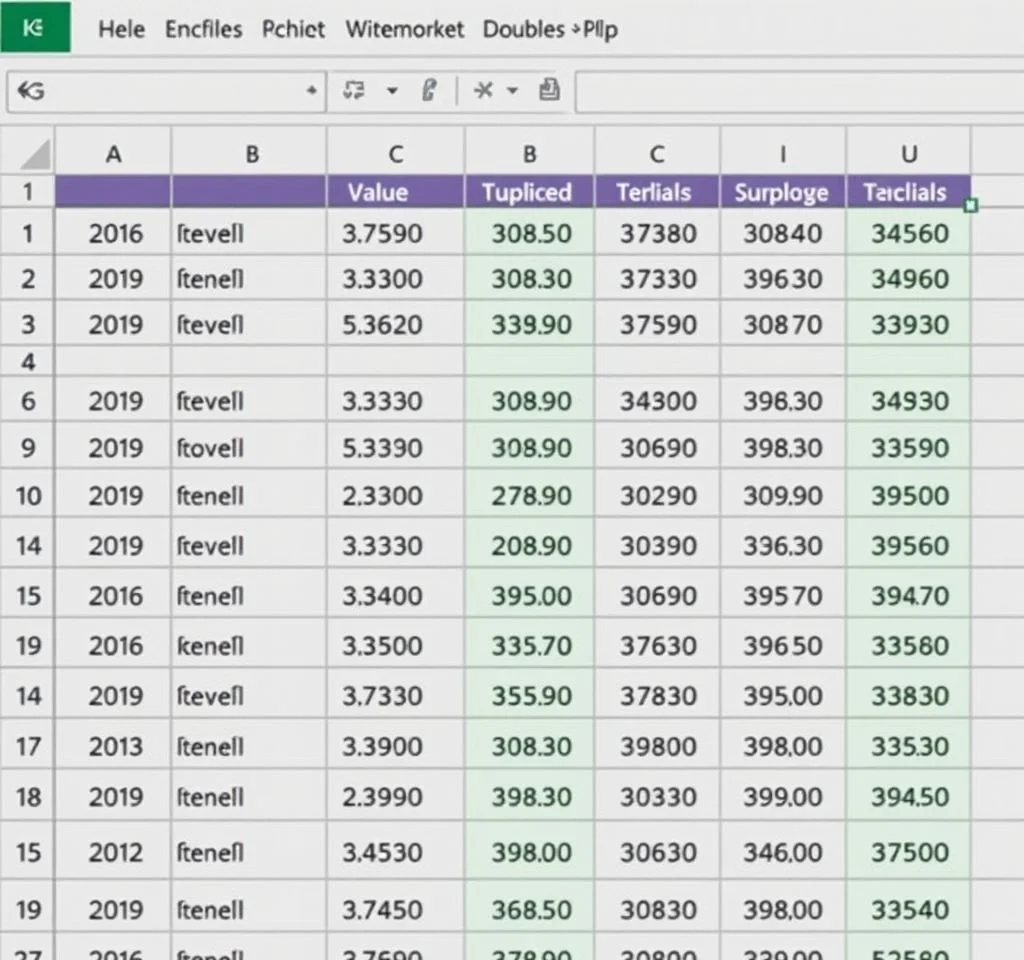
Task: Click the Tupliced header cell
Action: tap(527, 192)
